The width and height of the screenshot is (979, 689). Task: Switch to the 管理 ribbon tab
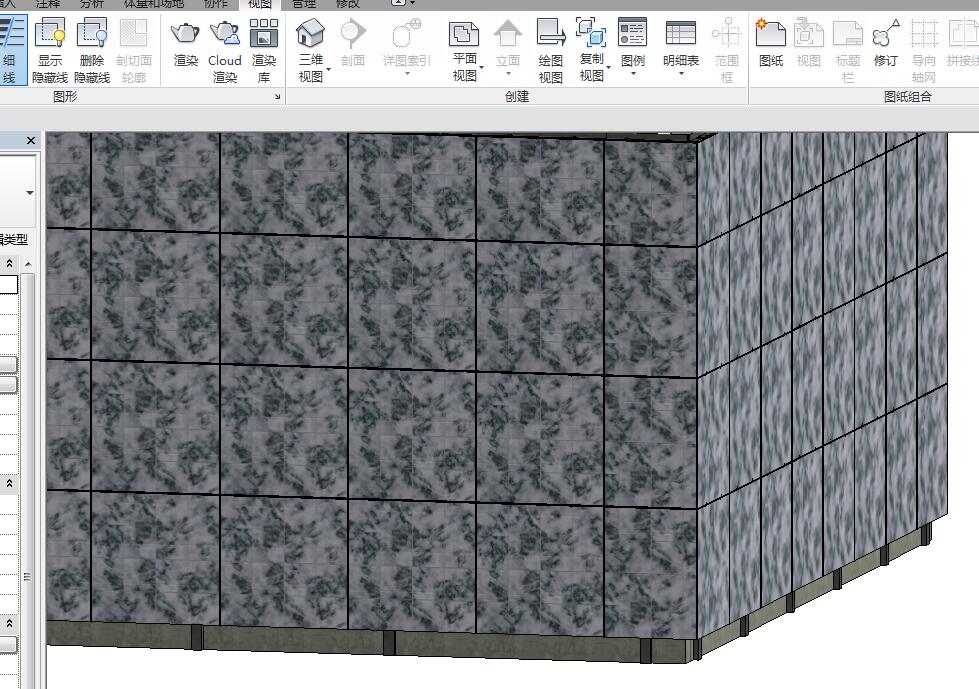303,4
